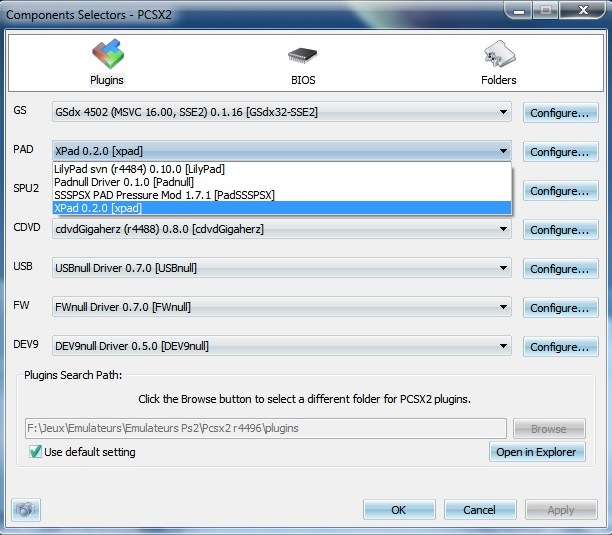Click the Folders tab label text
Screen dimensions: 612x535
click(499, 80)
